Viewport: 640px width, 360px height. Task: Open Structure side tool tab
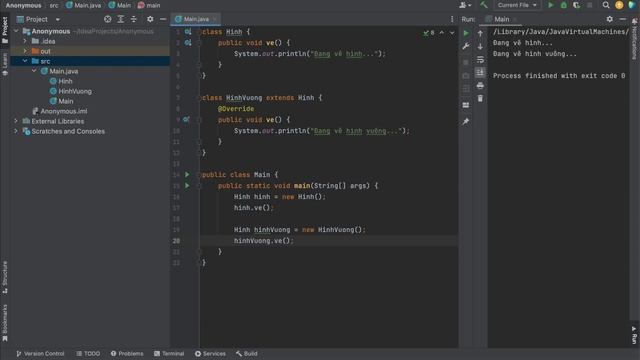pyautogui.click(x=5, y=278)
